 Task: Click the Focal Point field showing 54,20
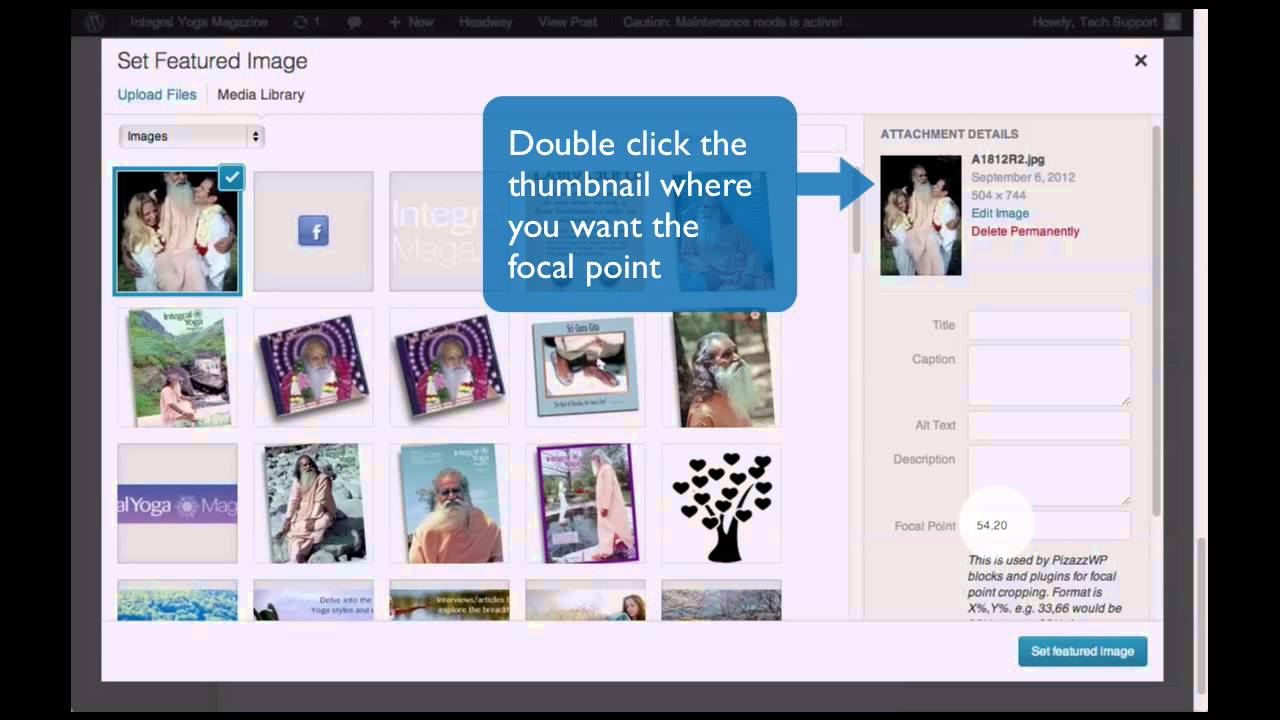pos(1049,525)
